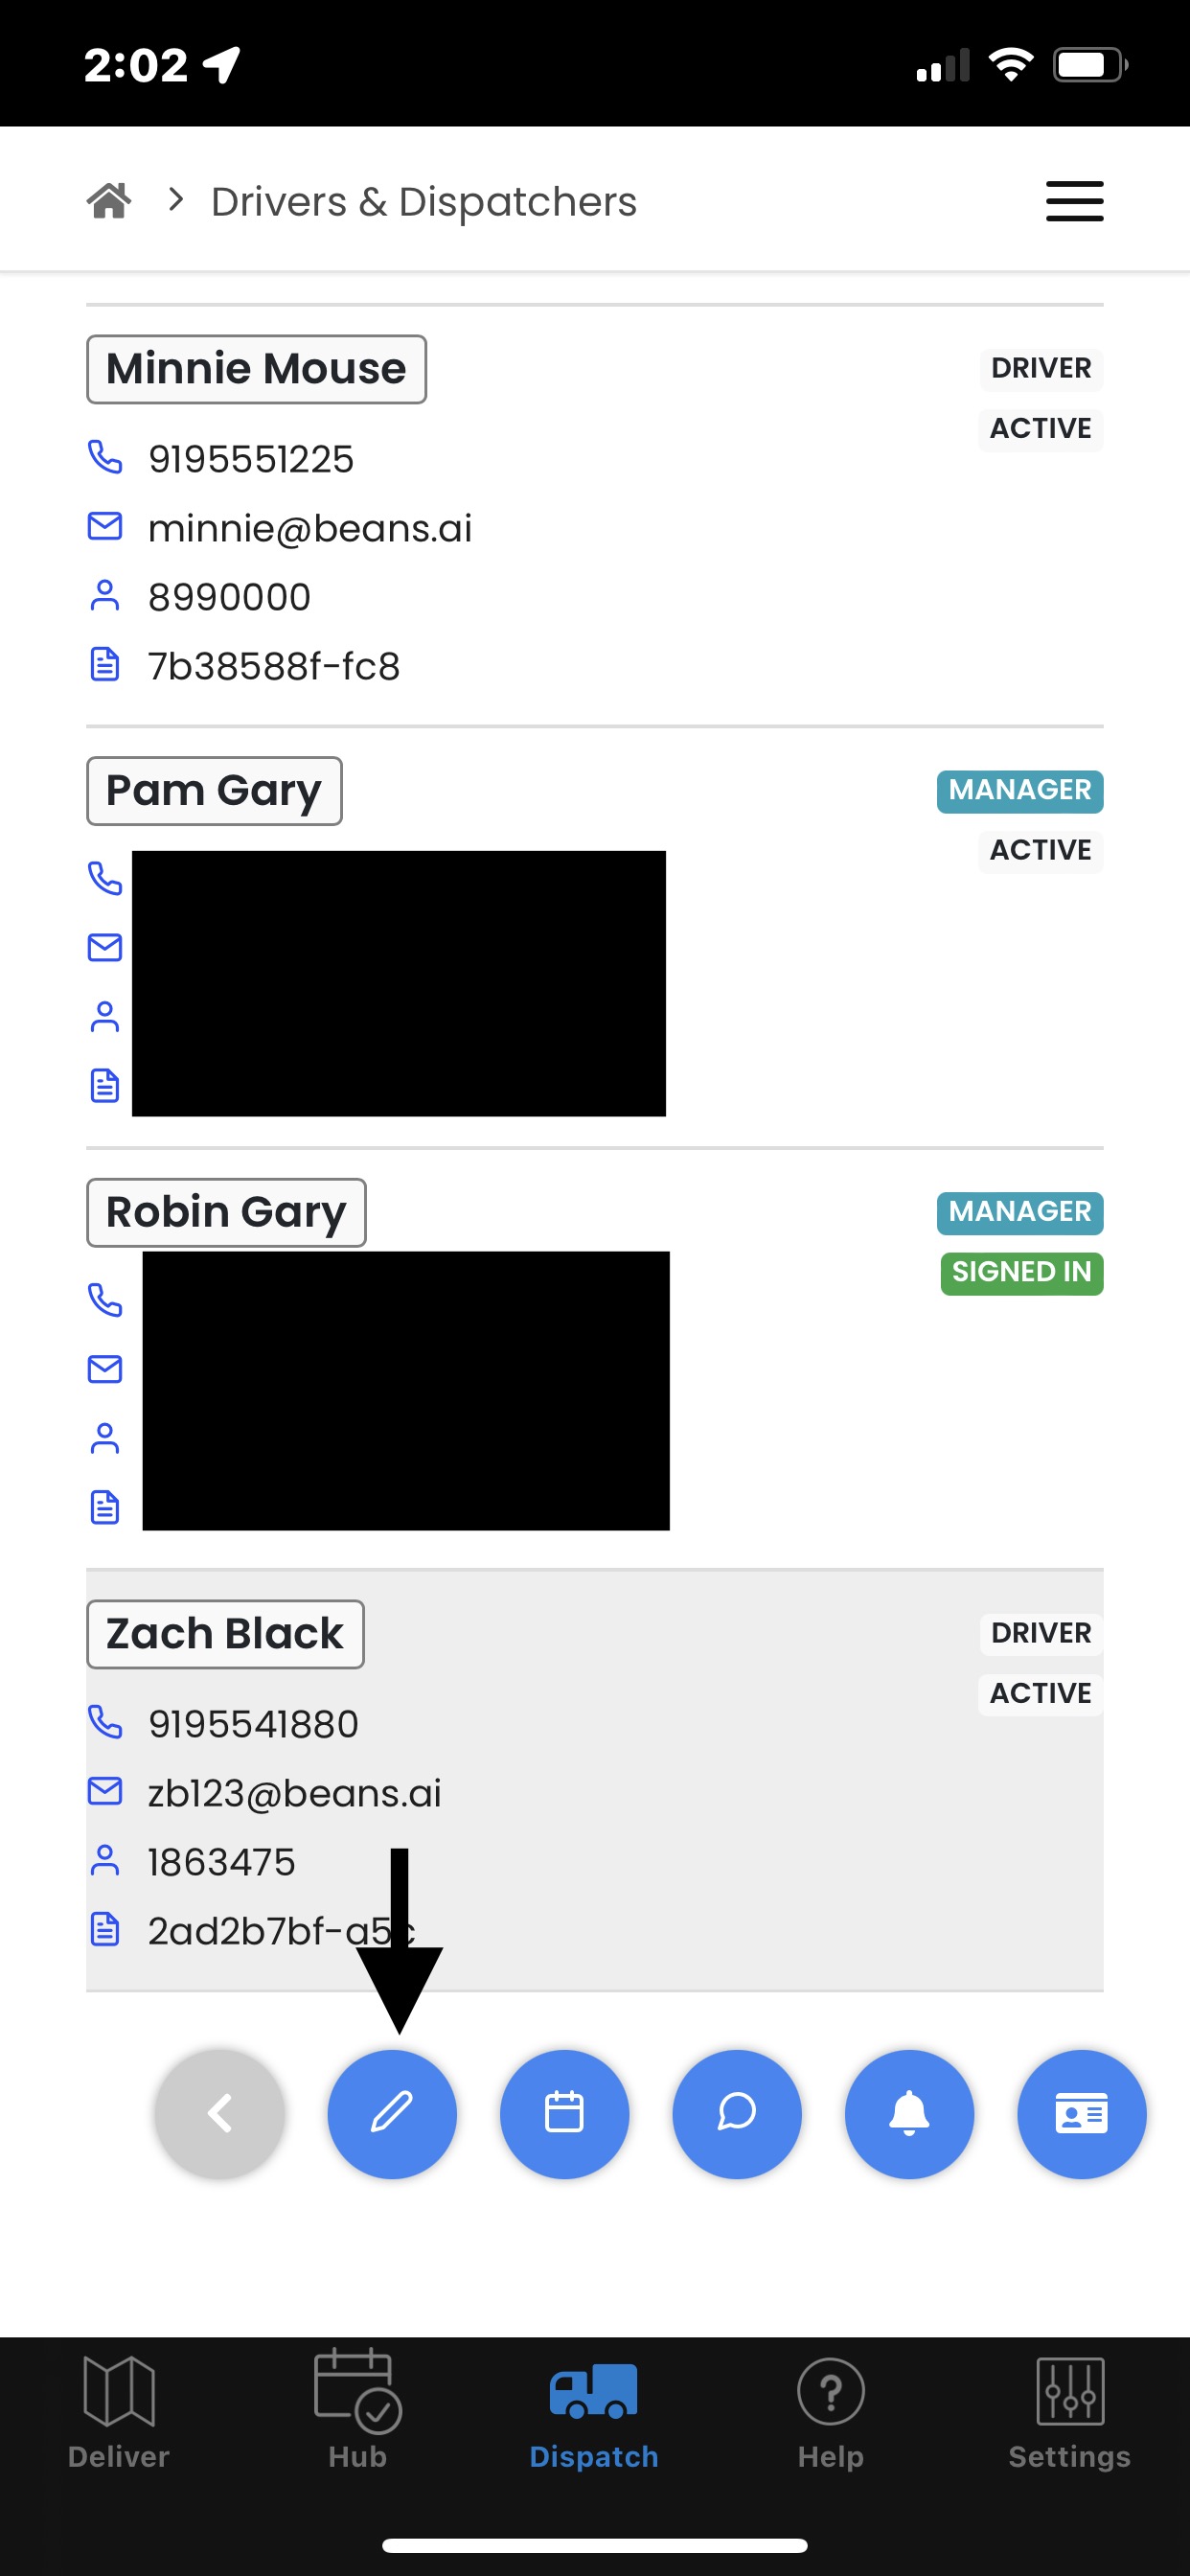Open the hamburger menu
Viewport: 1190px width, 2576px height.
pyautogui.click(x=1074, y=201)
